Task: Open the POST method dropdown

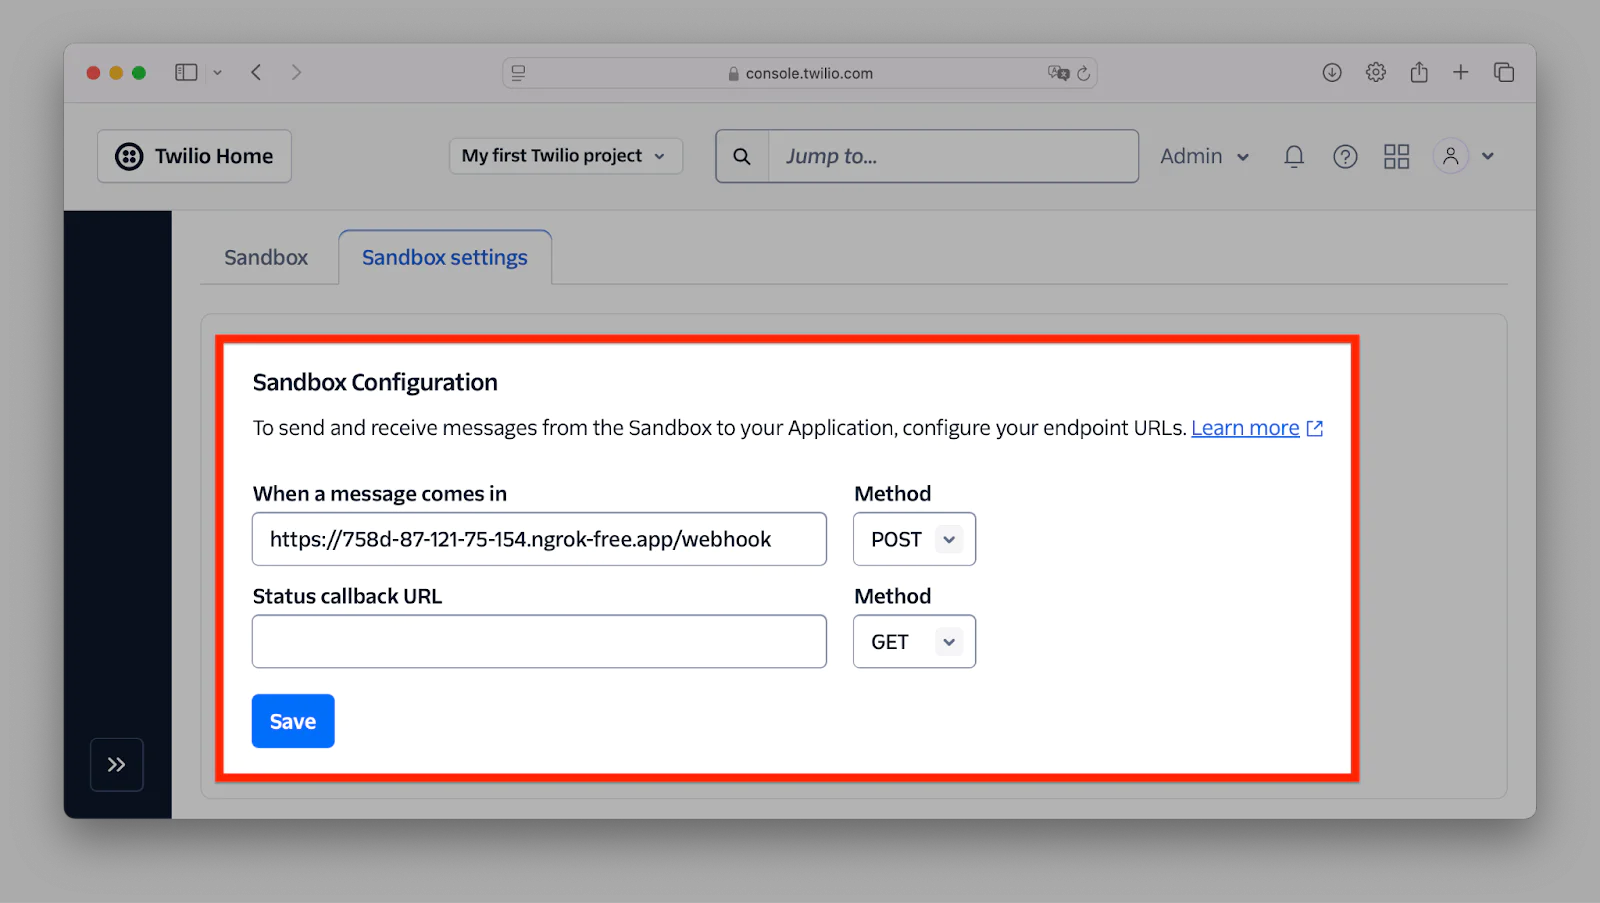Action: coord(914,539)
